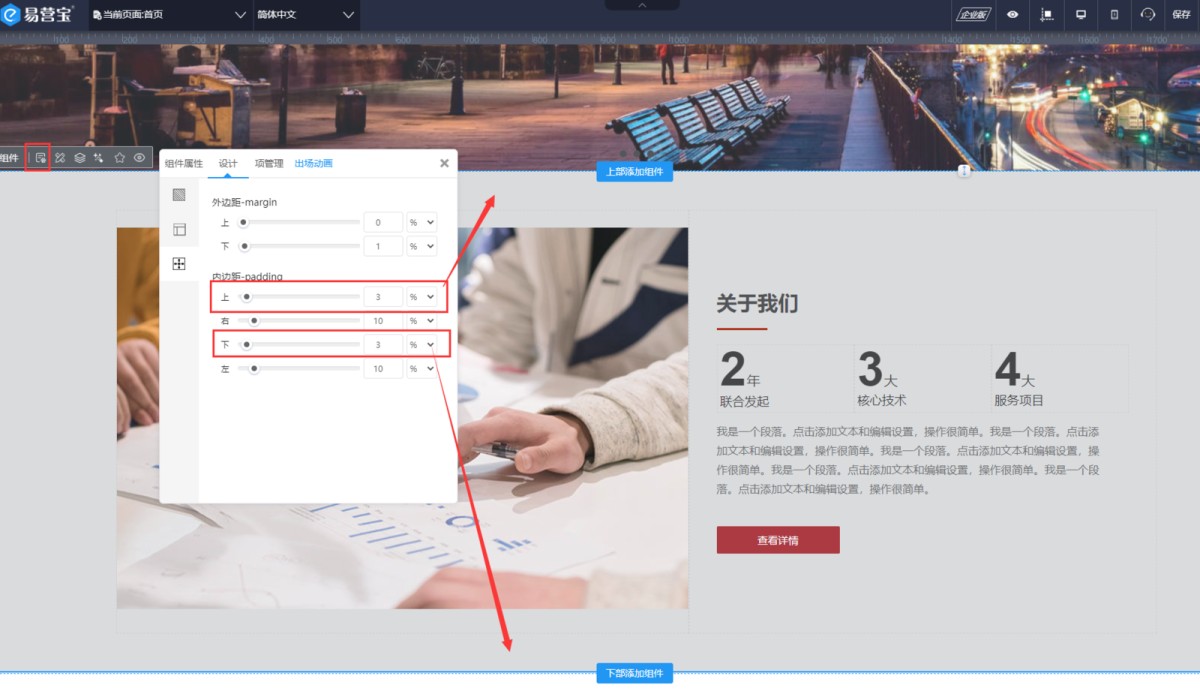Adjust the margin 下 slider

(299, 246)
